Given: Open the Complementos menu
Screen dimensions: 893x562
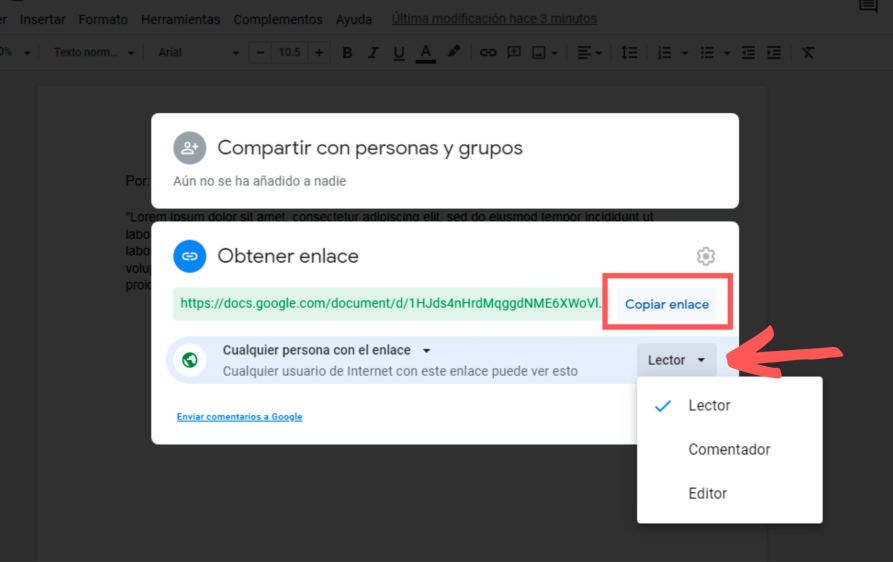Looking at the screenshot, I should pos(278,19).
